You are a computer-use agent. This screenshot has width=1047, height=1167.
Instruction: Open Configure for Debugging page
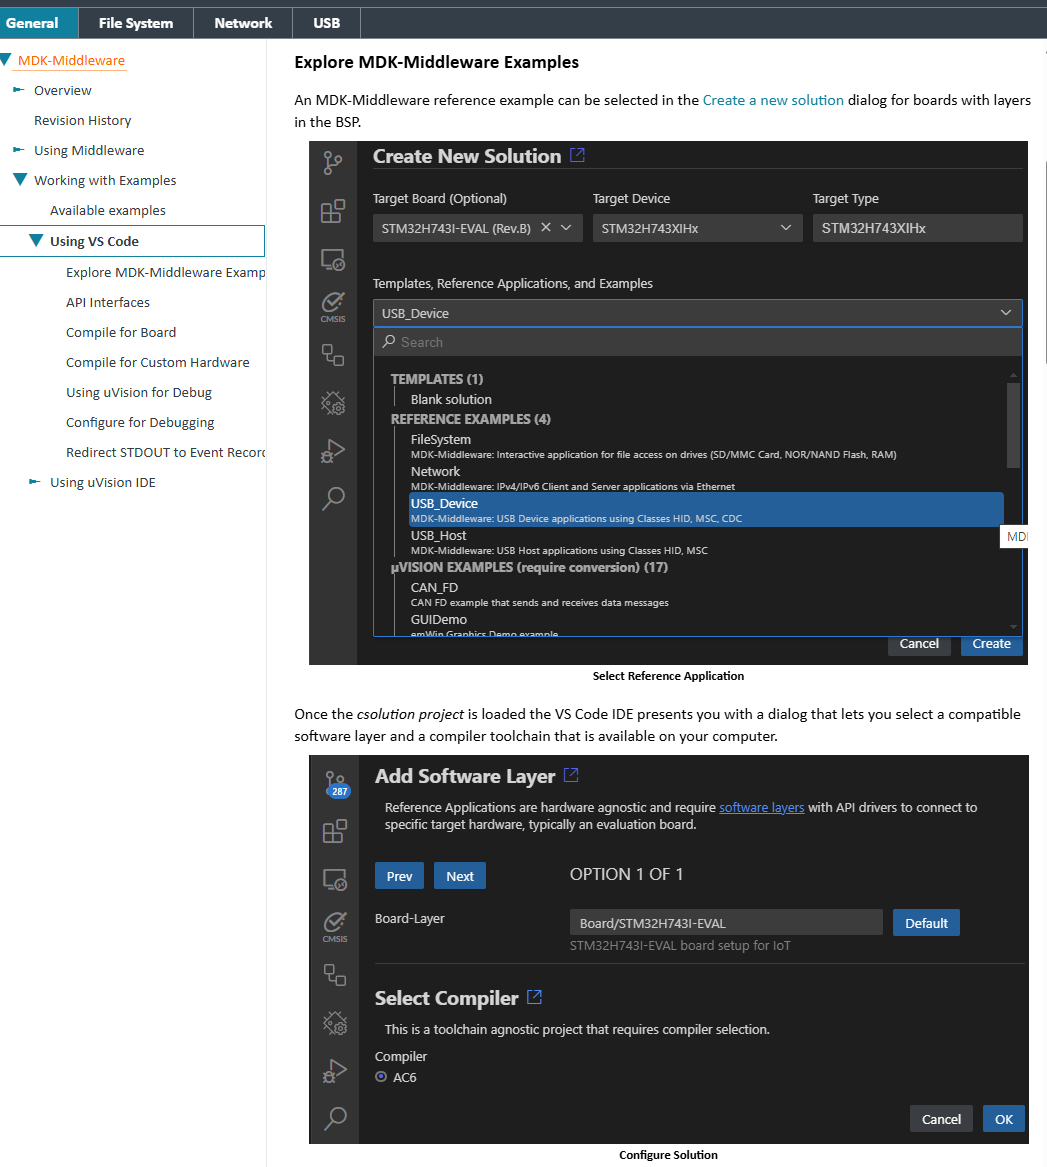140,422
